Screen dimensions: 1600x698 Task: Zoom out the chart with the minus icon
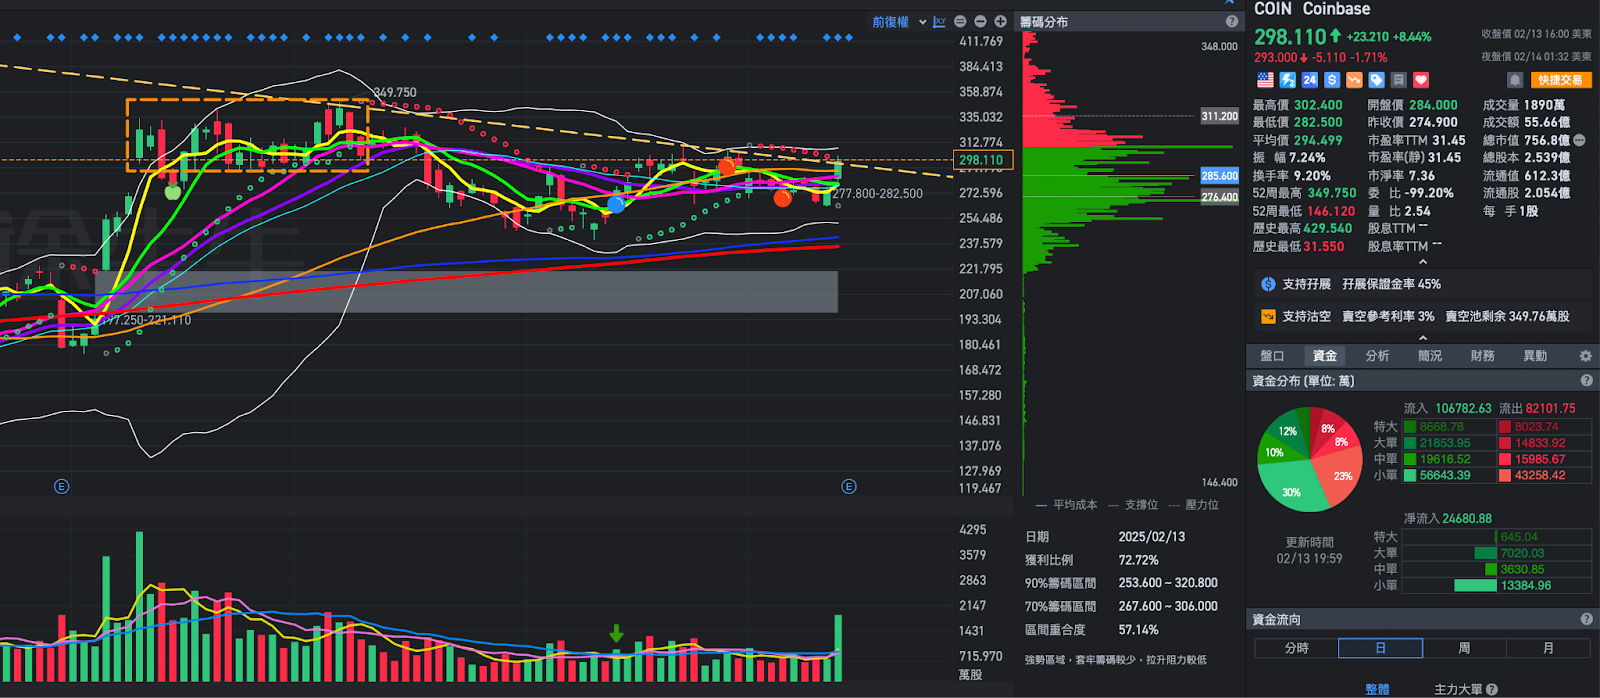pos(980,21)
